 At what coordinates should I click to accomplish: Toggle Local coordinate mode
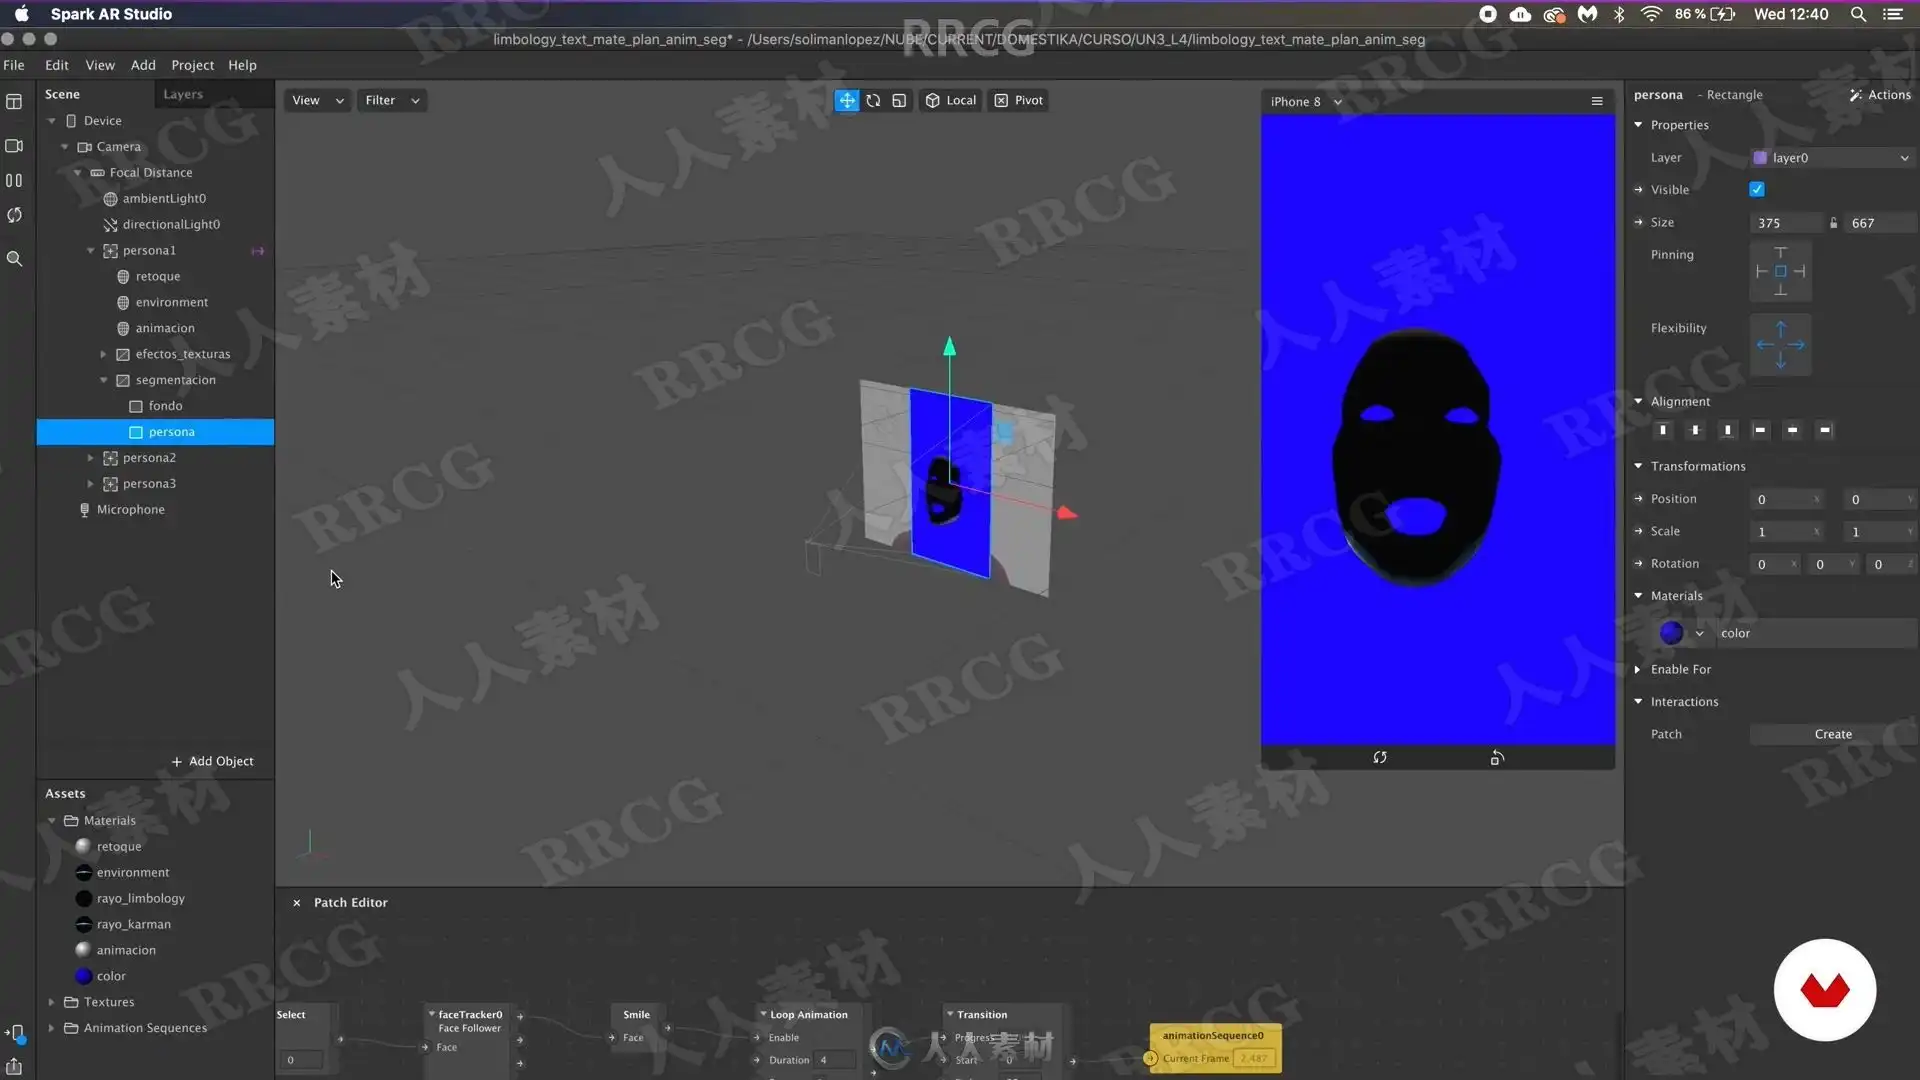coord(950,100)
